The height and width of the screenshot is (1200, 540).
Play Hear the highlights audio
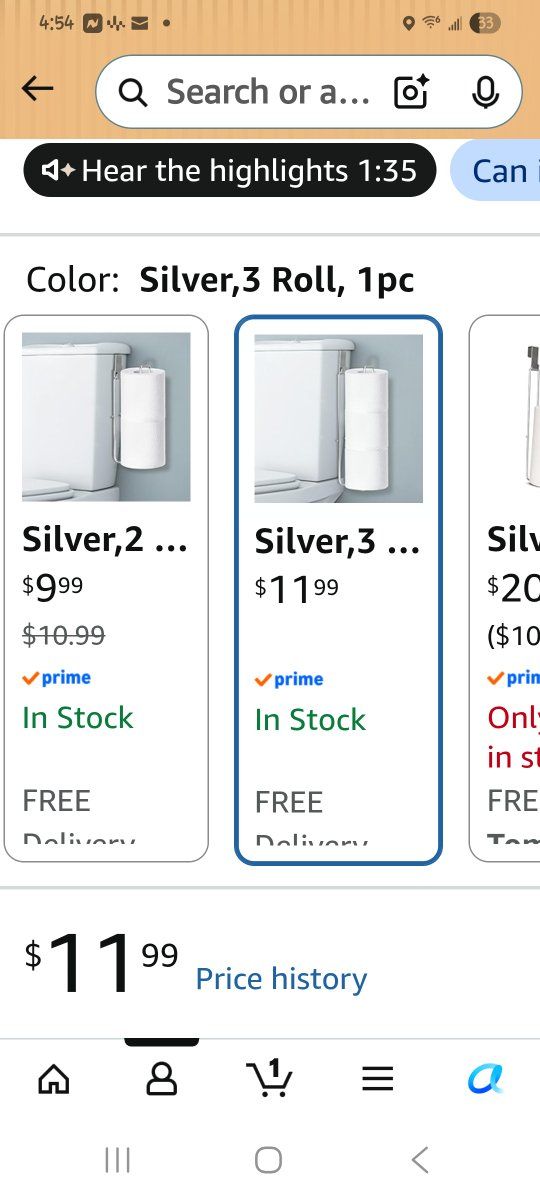click(230, 171)
